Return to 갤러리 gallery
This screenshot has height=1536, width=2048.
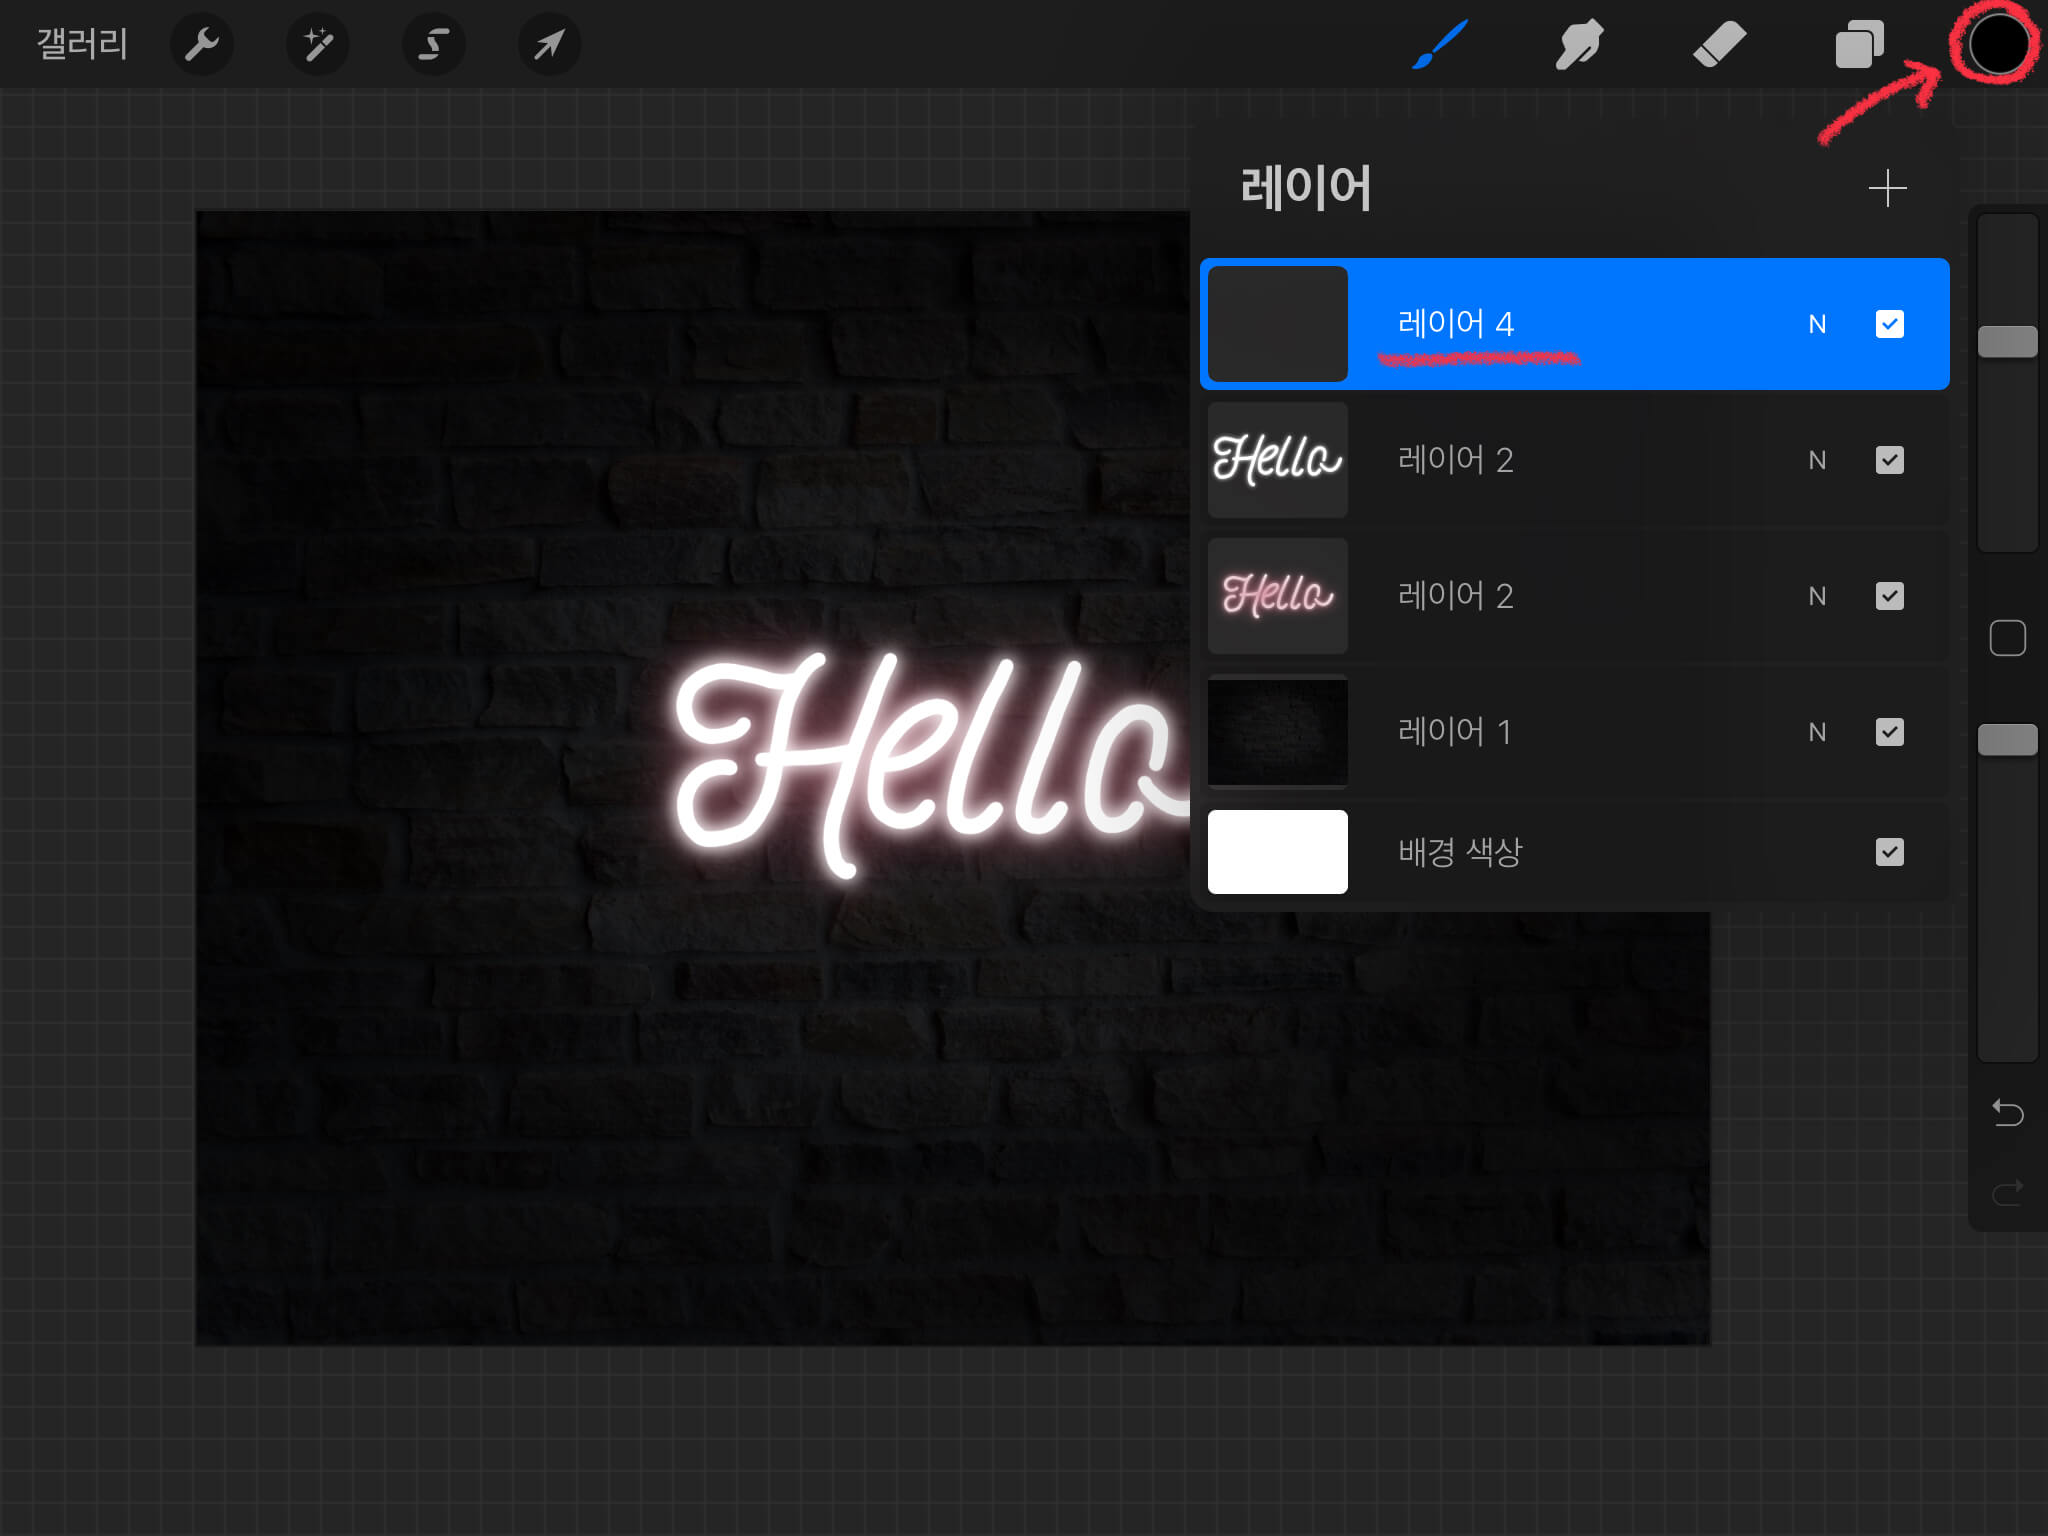(82, 44)
